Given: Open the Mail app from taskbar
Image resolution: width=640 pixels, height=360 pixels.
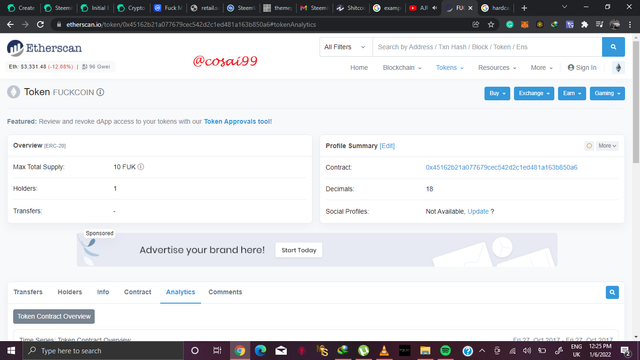Looking at the screenshot, I should click(x=281, y=351).
